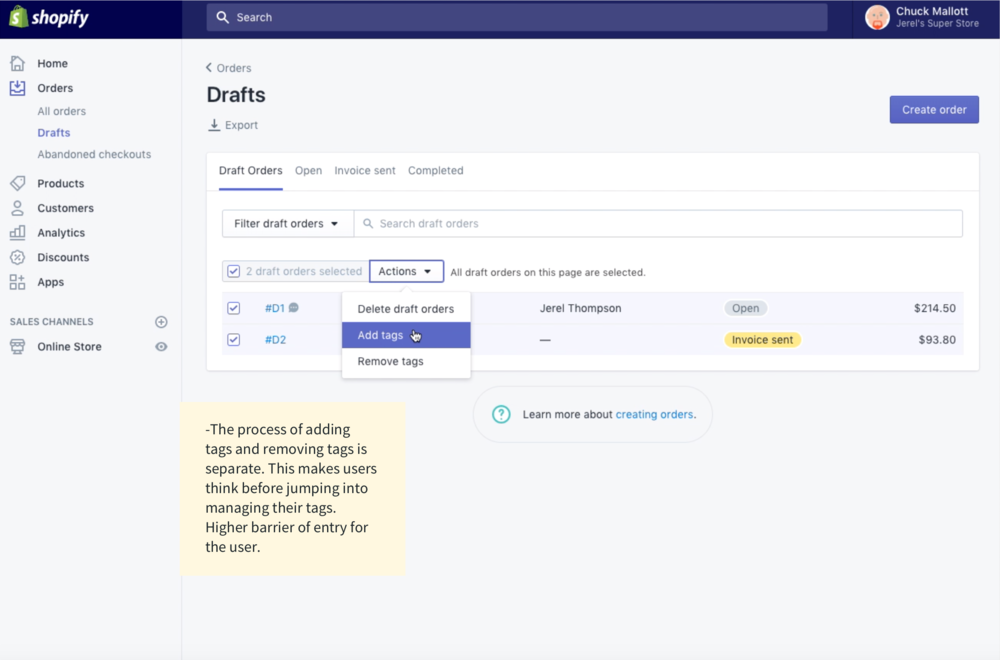This screenshot has height=660, width=1000.
Task: Choose Remove tags in the Actions menu
Action: coord(406,362)
